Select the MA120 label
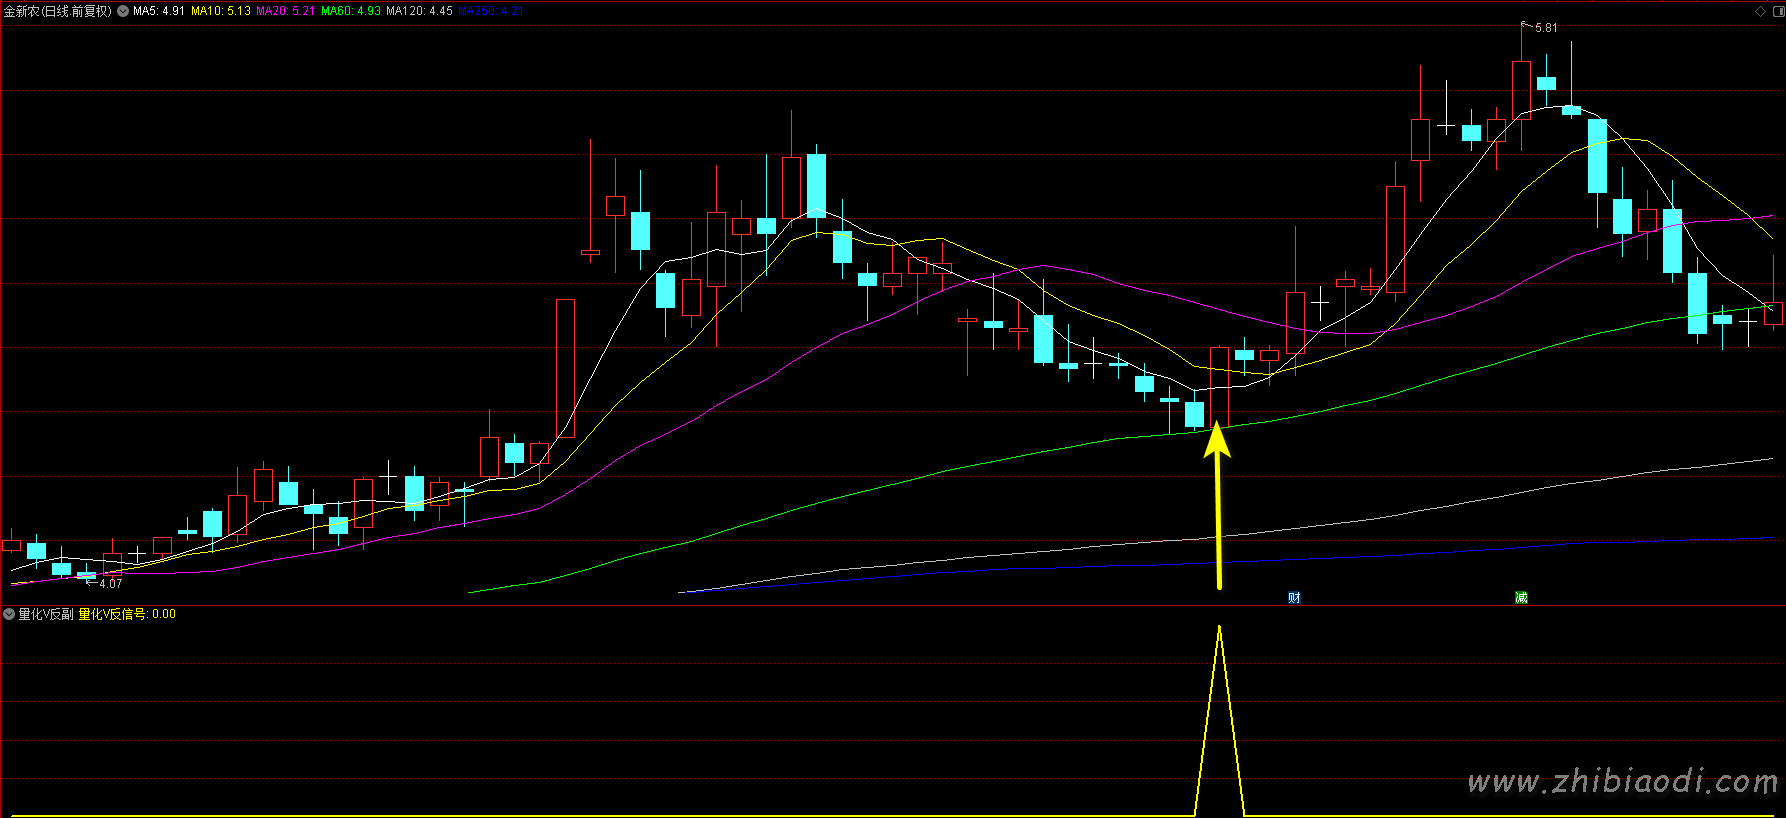This screenshot has width=1786, height=818. pos(419,11)
